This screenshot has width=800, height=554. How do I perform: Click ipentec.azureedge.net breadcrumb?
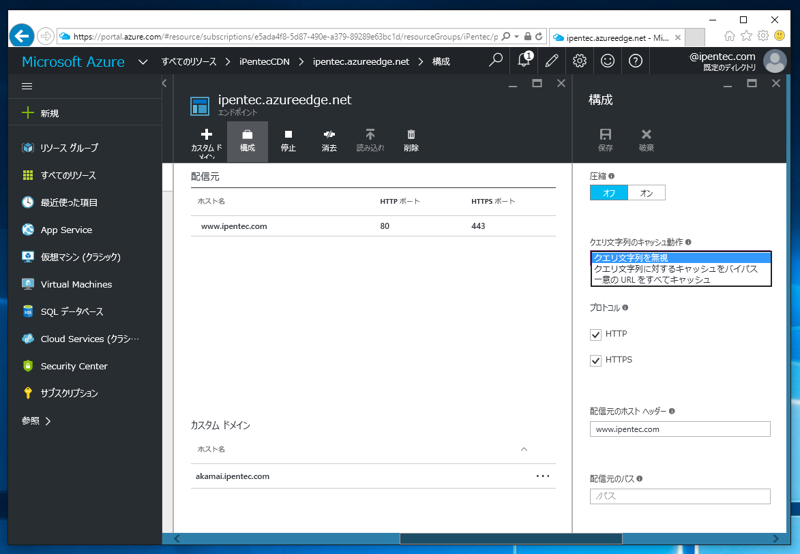pos(361,62)
